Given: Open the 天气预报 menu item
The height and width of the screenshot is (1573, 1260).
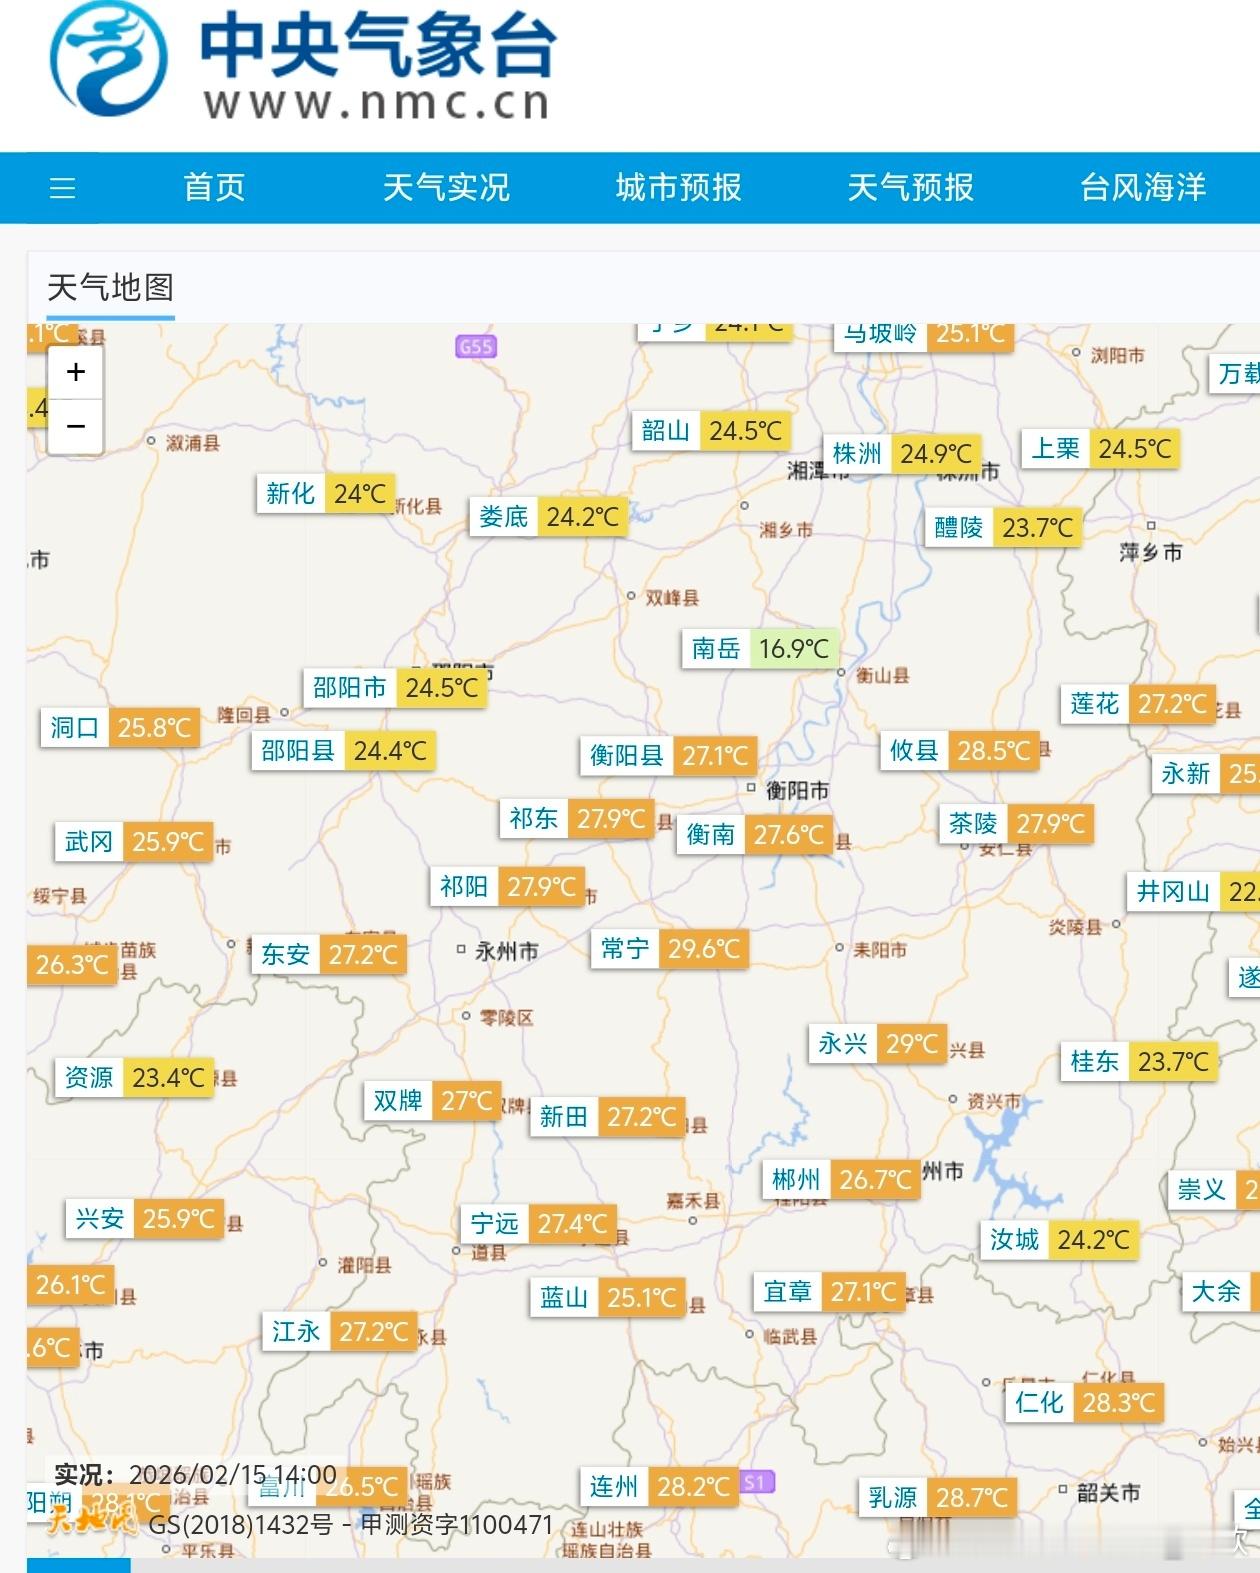Looking at the screenshot, I should coord(910,187).
